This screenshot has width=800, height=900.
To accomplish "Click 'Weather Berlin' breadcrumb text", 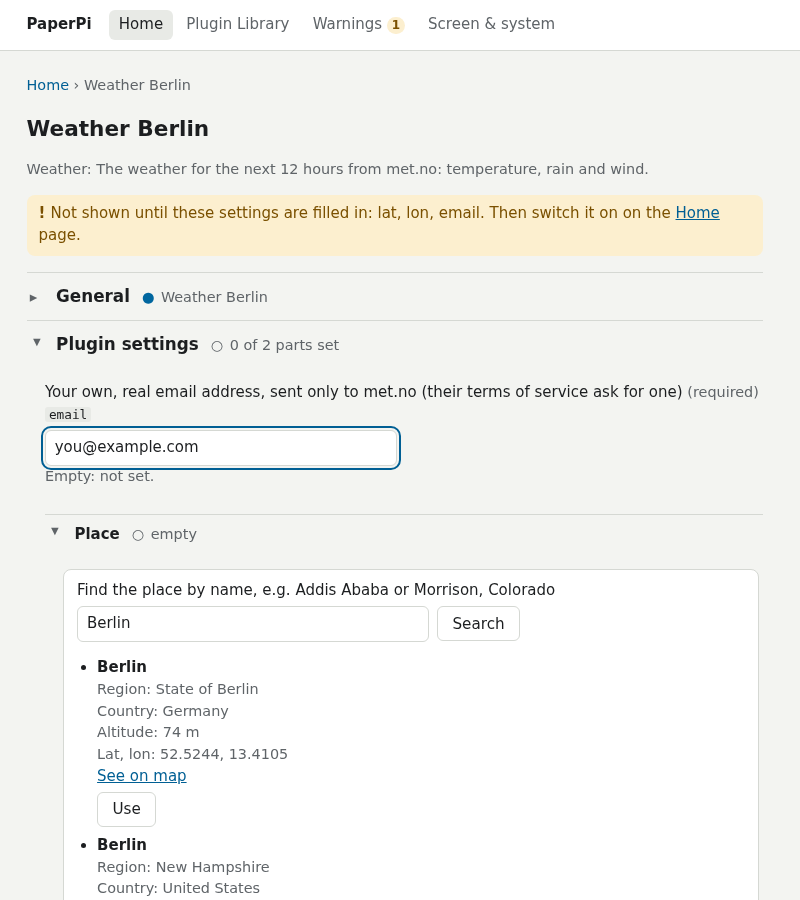I will coord(137,85).
